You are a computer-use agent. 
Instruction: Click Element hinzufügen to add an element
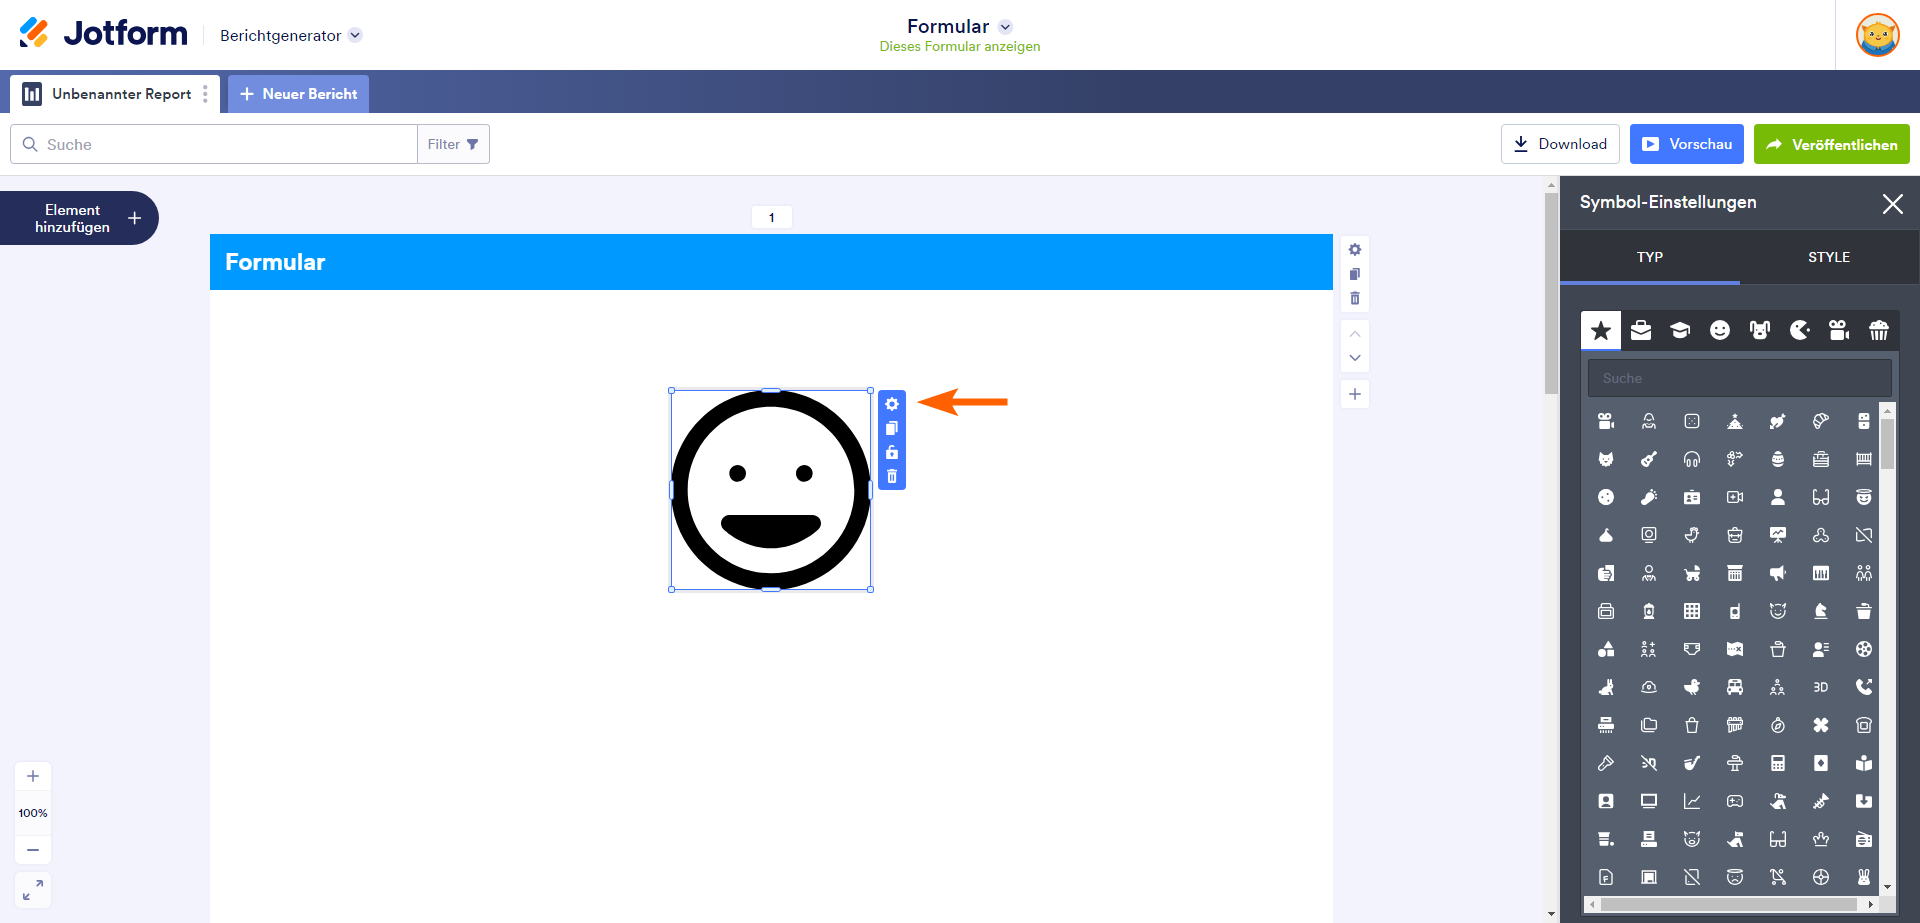click(79, 218)
